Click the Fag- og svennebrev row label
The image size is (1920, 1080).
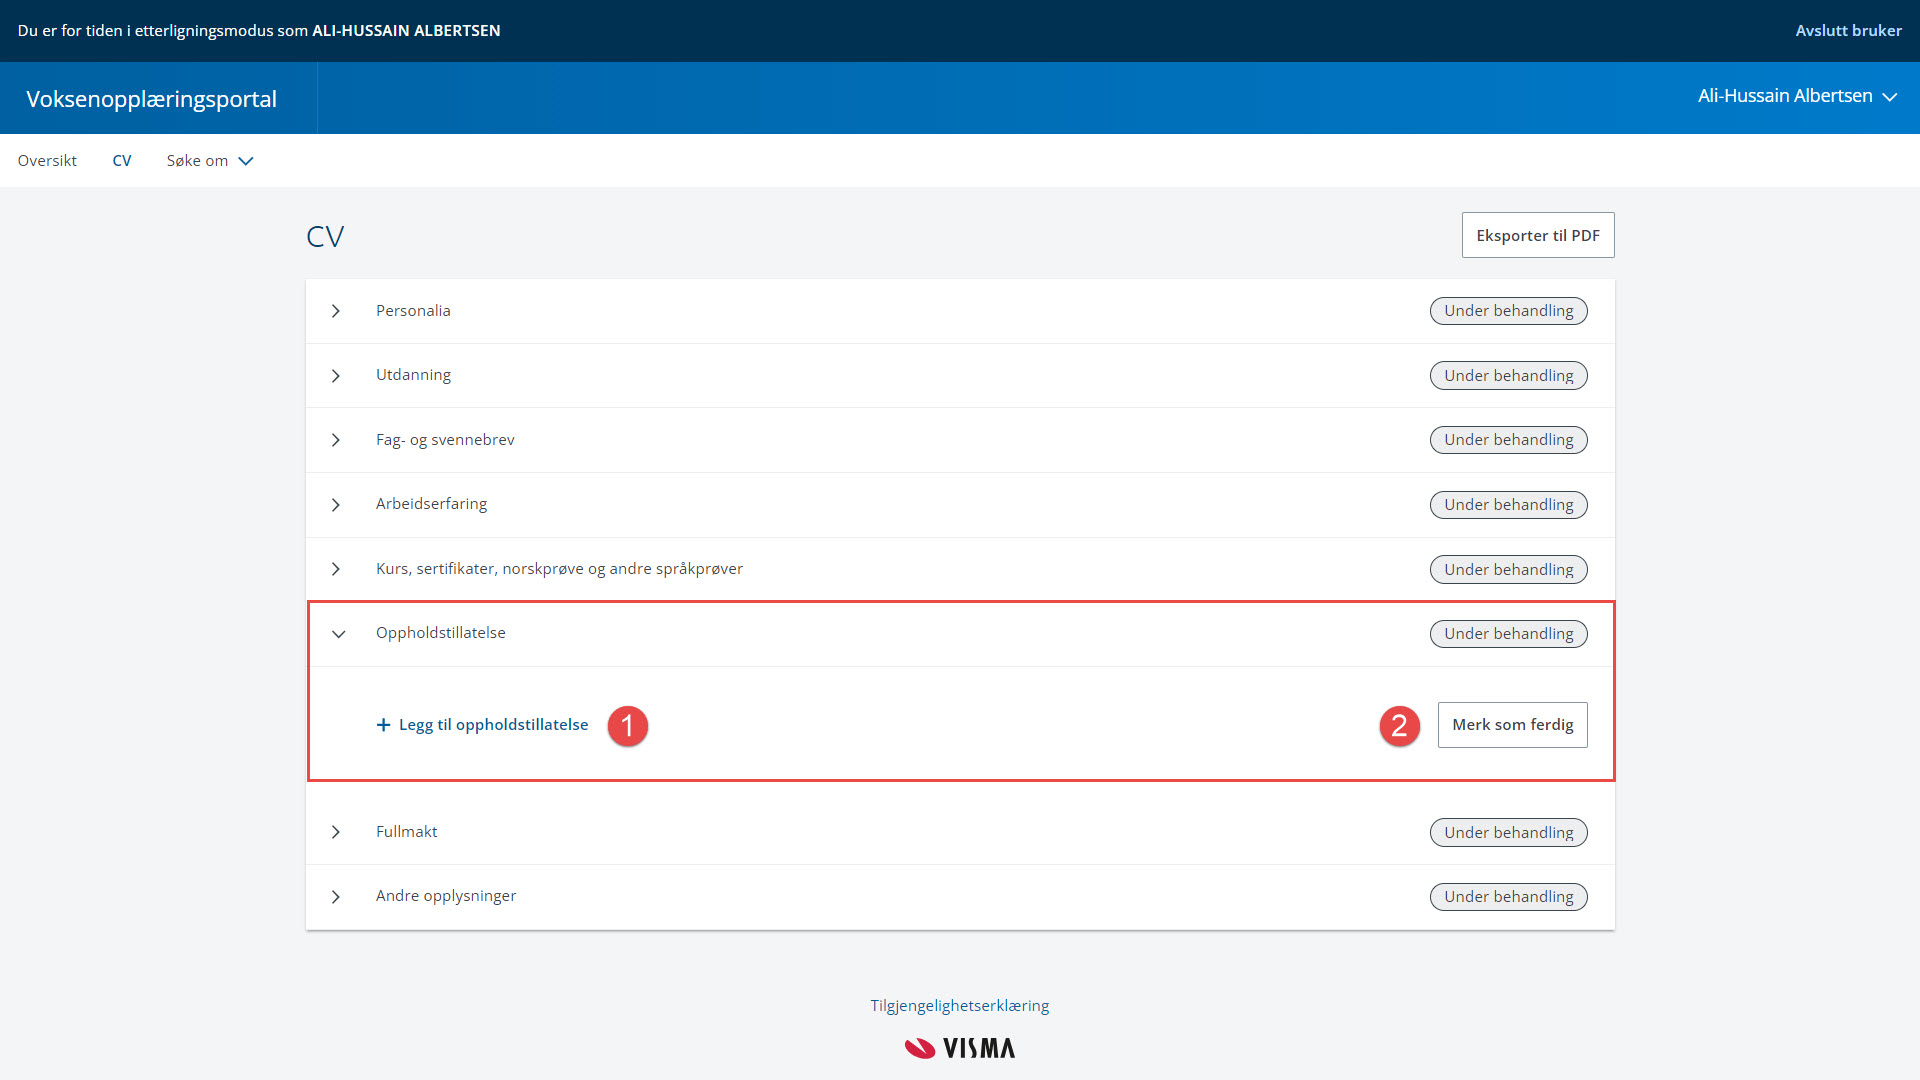[x=445, y=440]
